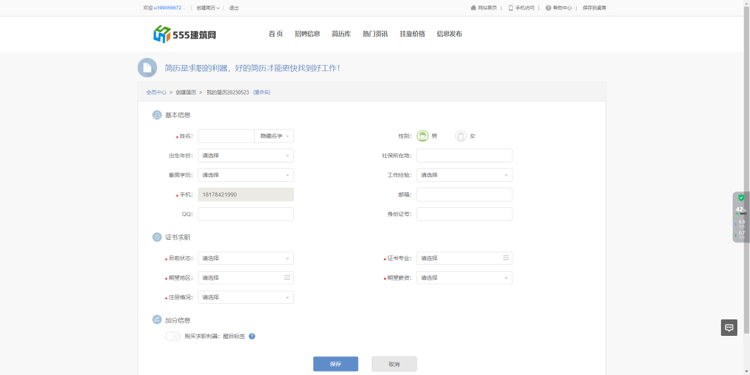Image resolution: width=750 pixels, height=375 pixels.
Task: Click the 加分信息 section icon
Action: pos(157,320)
